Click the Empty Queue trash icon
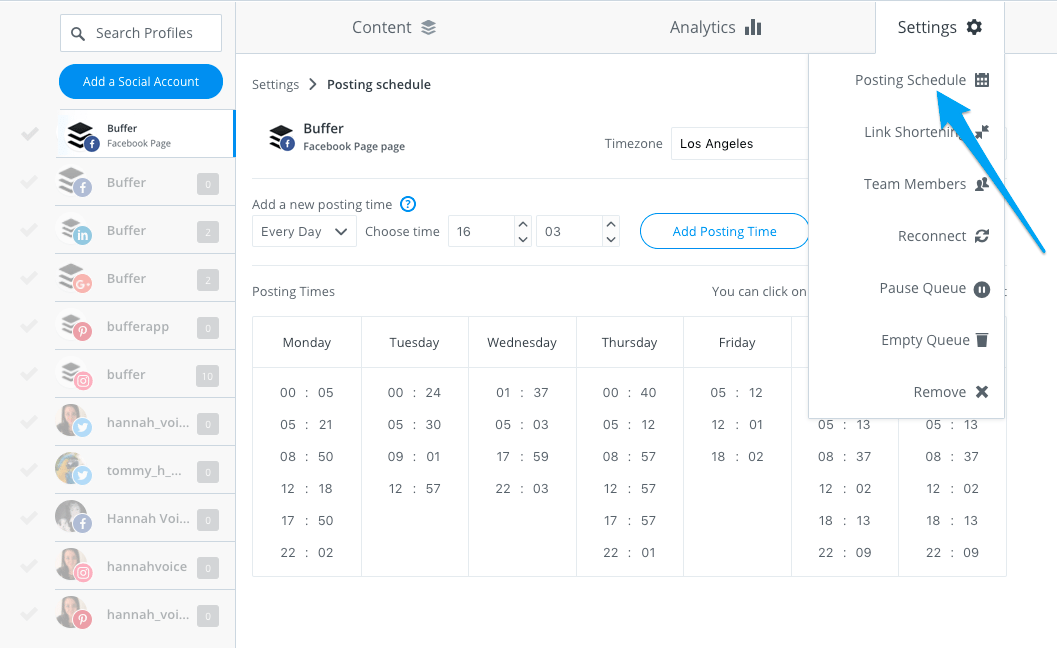The image size is (1057, 648). pos(982,340)
